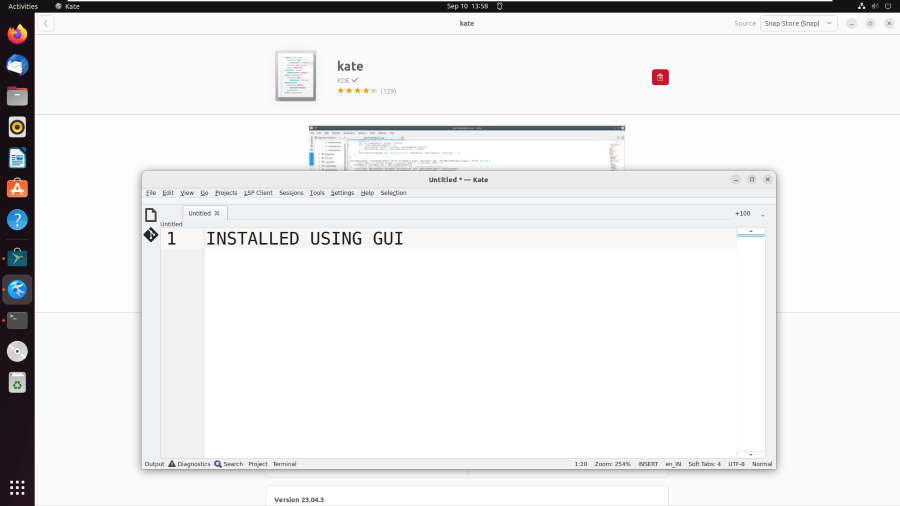Click the scrollbar up arrow in editor

(x=750, y=231)
